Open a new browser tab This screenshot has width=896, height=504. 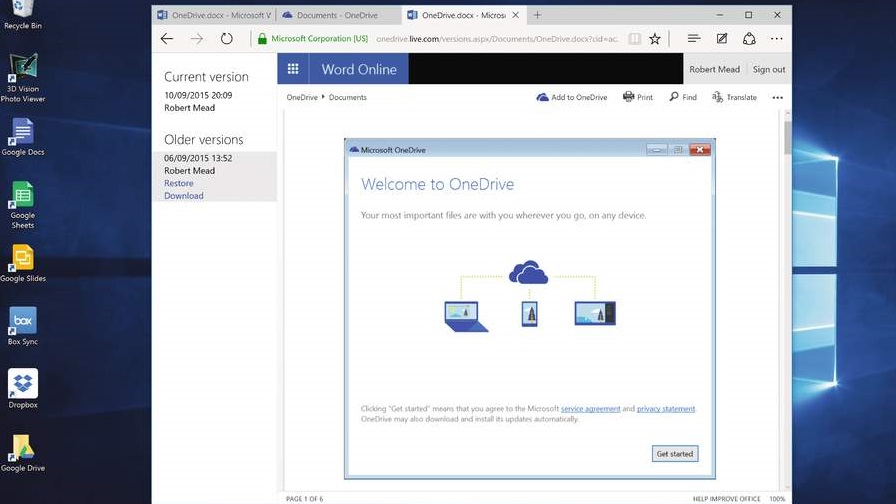[537, 15]
